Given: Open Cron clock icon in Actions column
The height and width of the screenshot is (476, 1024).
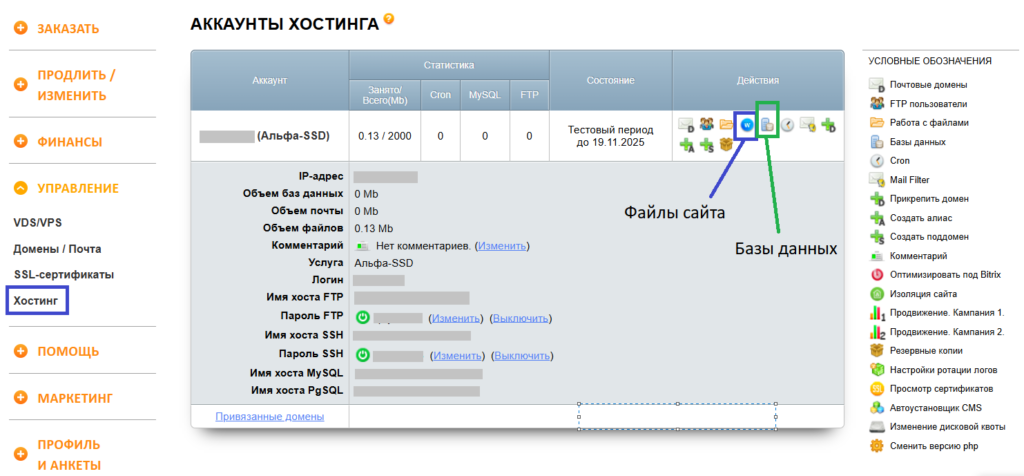Looking at the screenshot, I should tap(788, 125).
